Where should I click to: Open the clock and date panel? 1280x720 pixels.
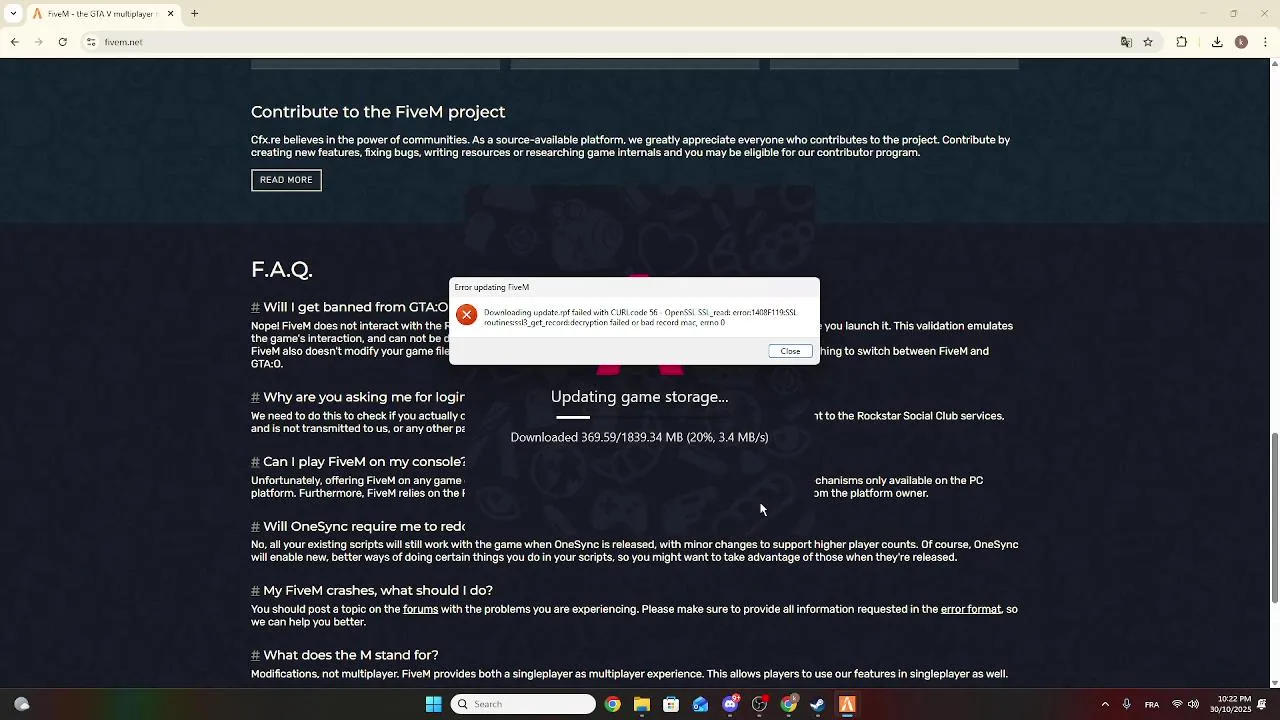[1230, 704]
